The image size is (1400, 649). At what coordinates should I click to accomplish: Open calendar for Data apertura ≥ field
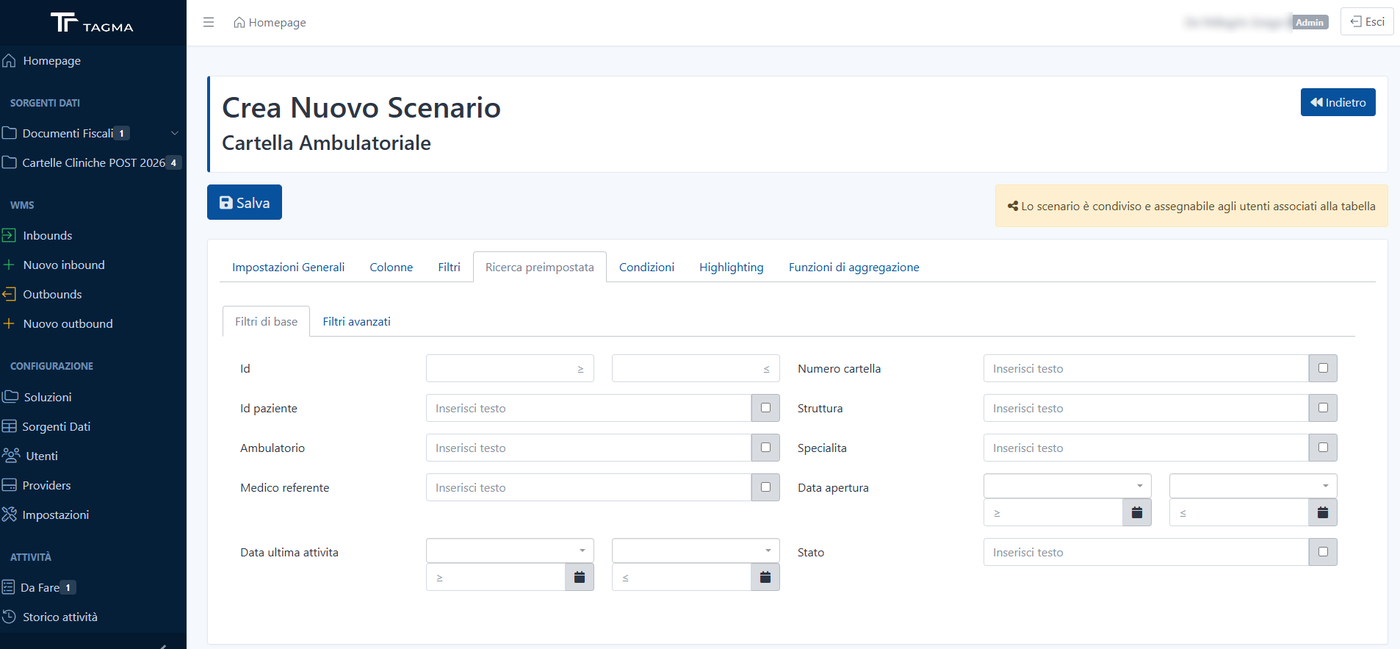[1137, 513]
